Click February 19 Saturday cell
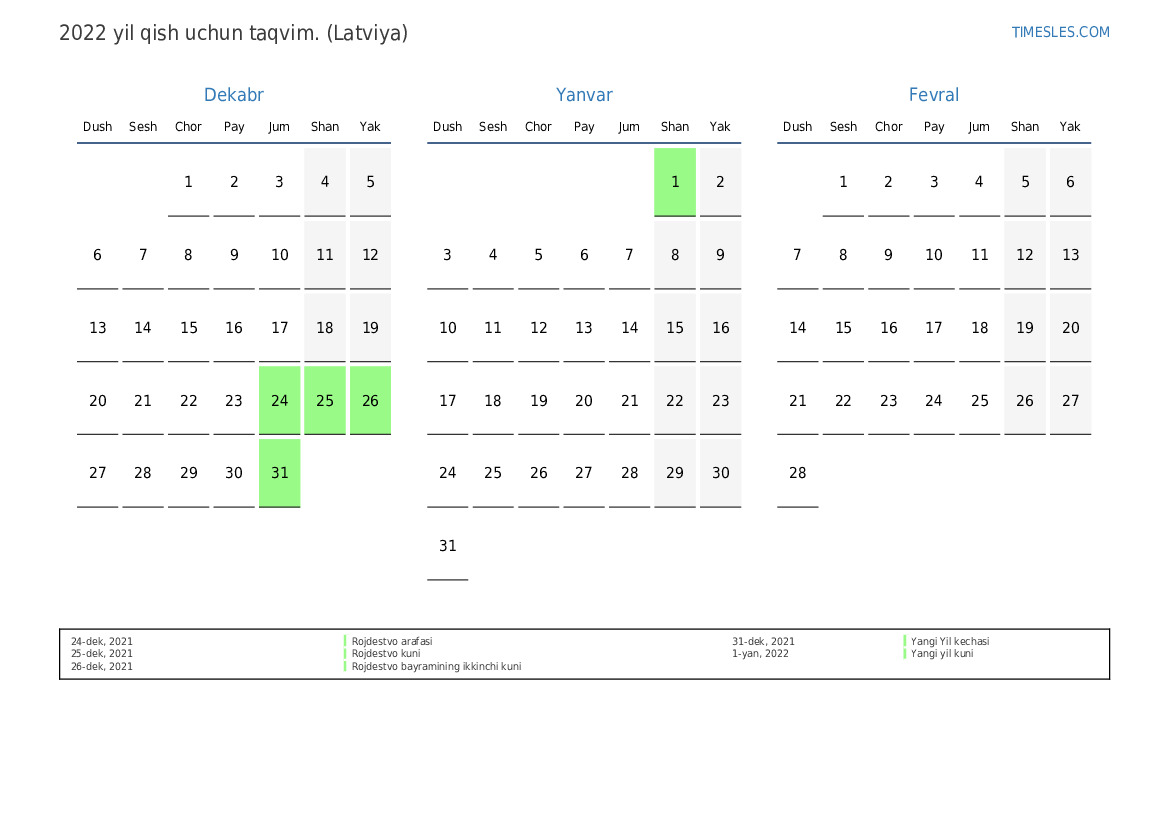The image size is (1169, 827). [x=1025, y=327]
